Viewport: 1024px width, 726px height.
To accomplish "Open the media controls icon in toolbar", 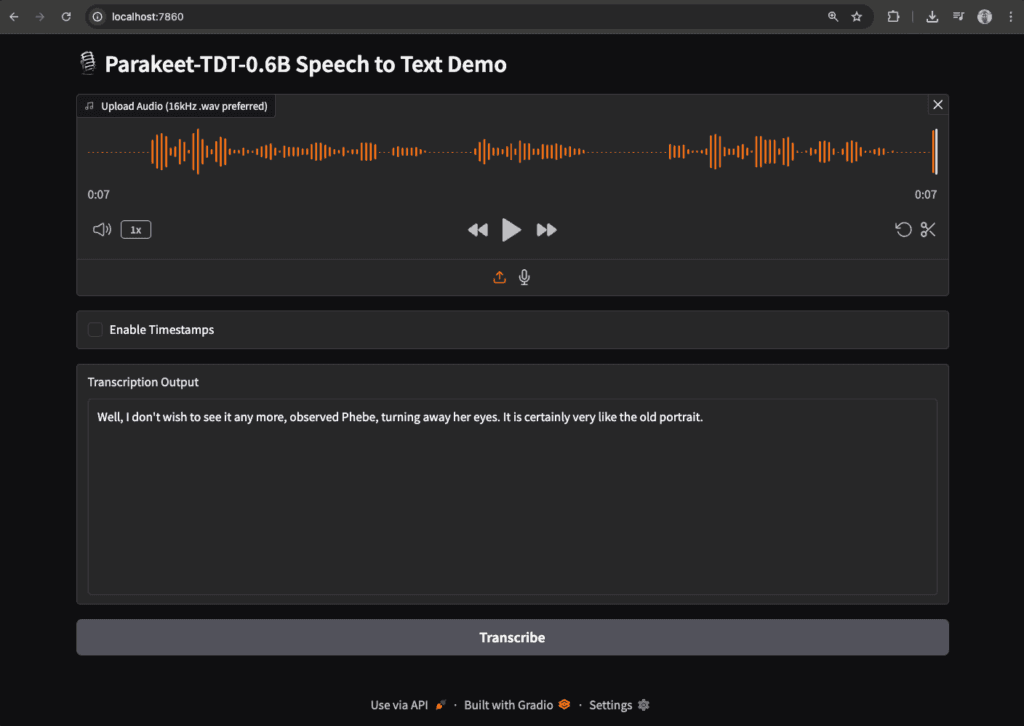I will (958, 17).
